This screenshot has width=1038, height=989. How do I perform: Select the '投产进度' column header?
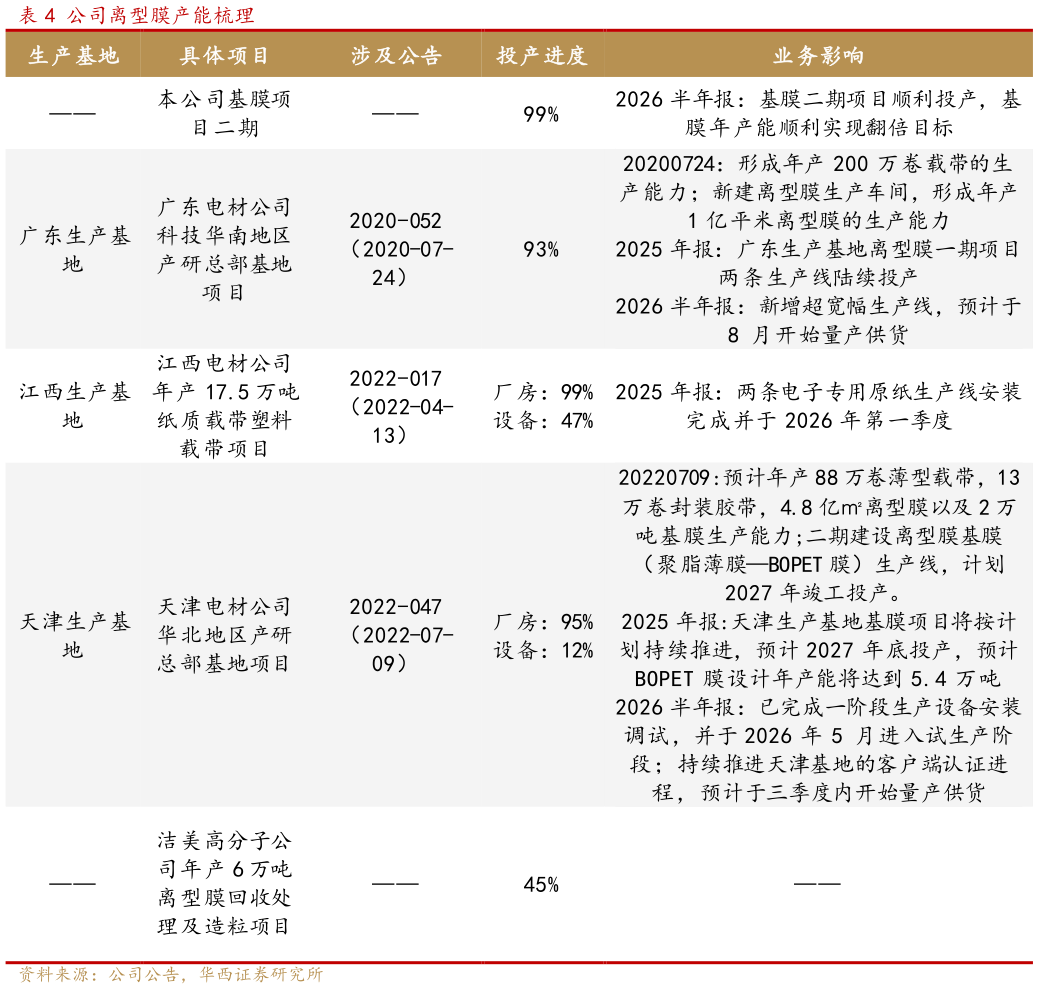[542, 56]
